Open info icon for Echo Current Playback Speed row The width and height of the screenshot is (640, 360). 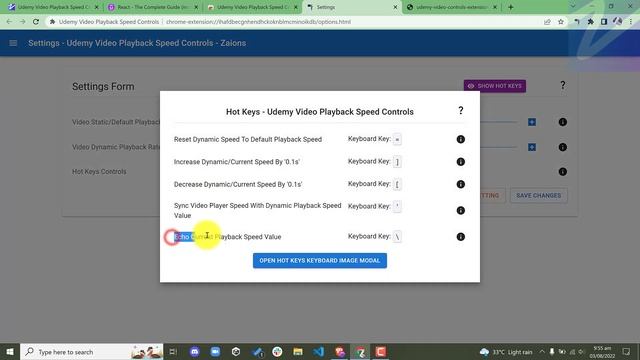pos(460,237)
